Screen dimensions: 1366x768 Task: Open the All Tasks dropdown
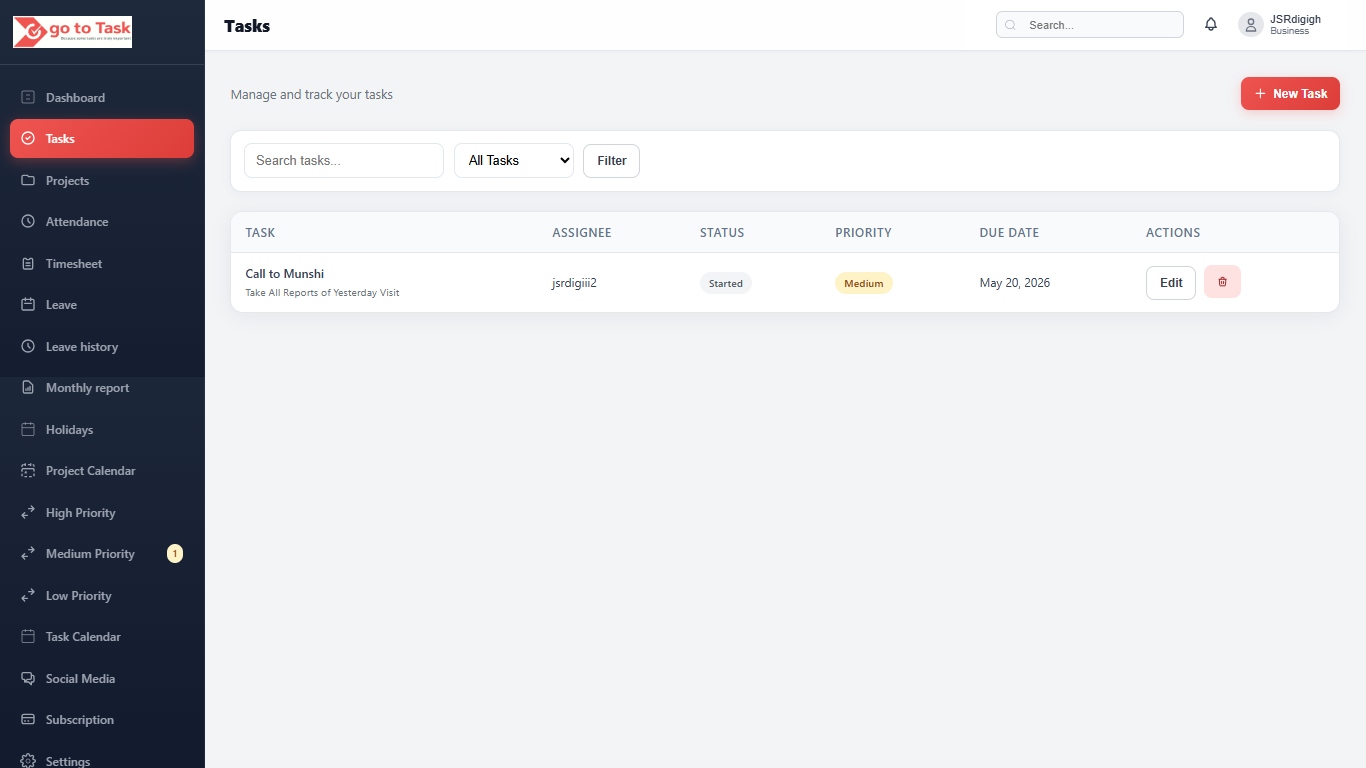[514, 160]
